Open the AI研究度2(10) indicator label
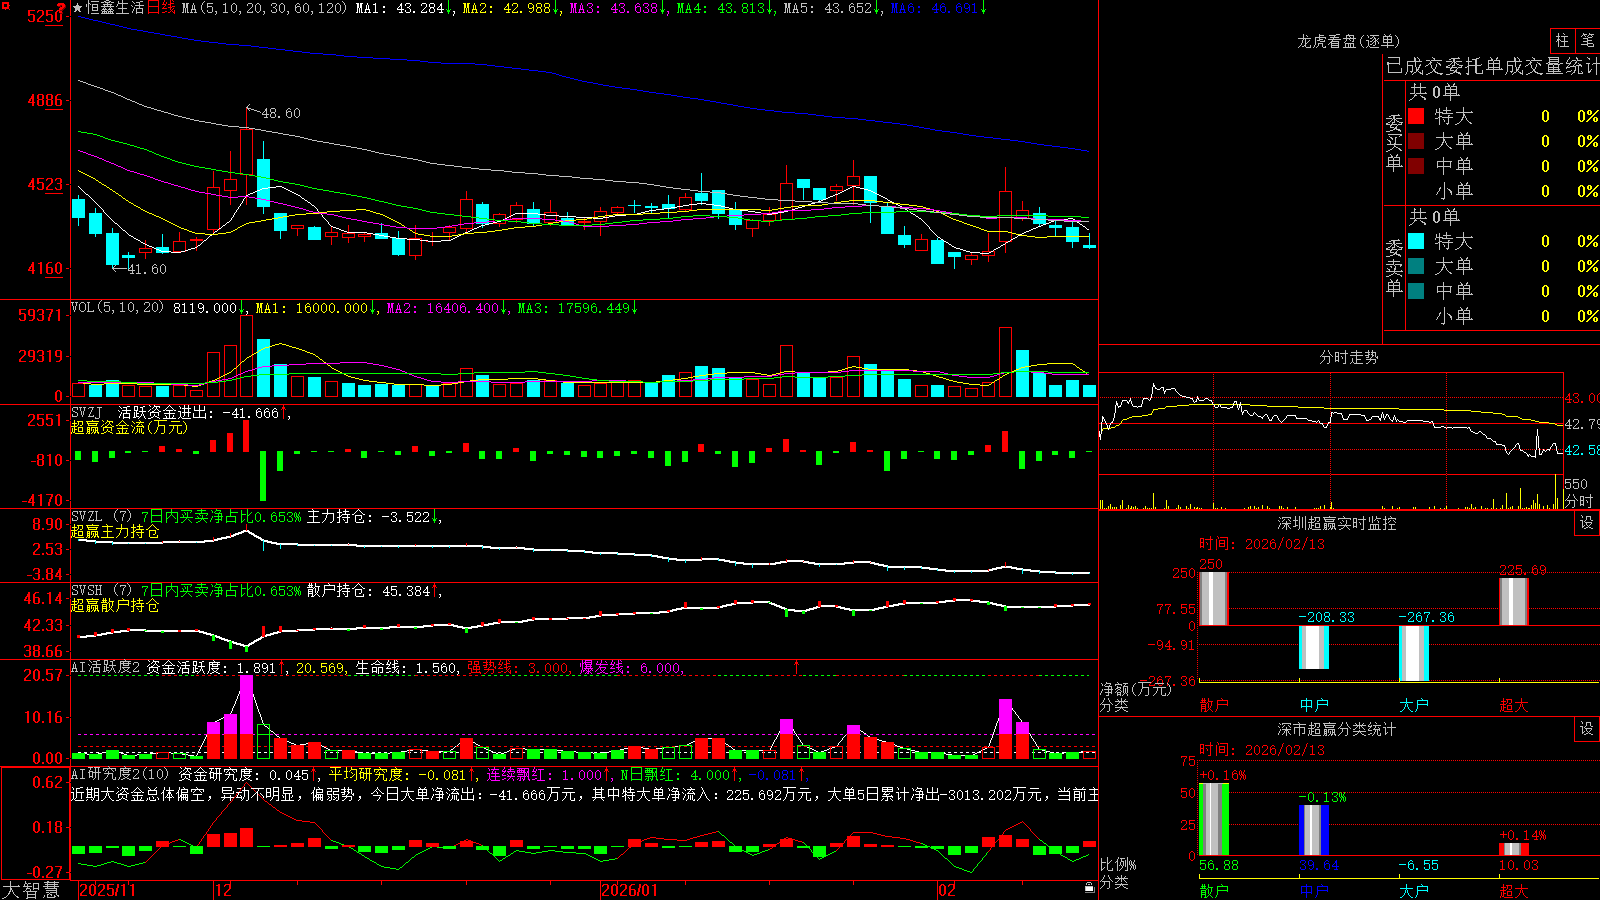This screenshot has height=900, width=1600. coord(120,774)
